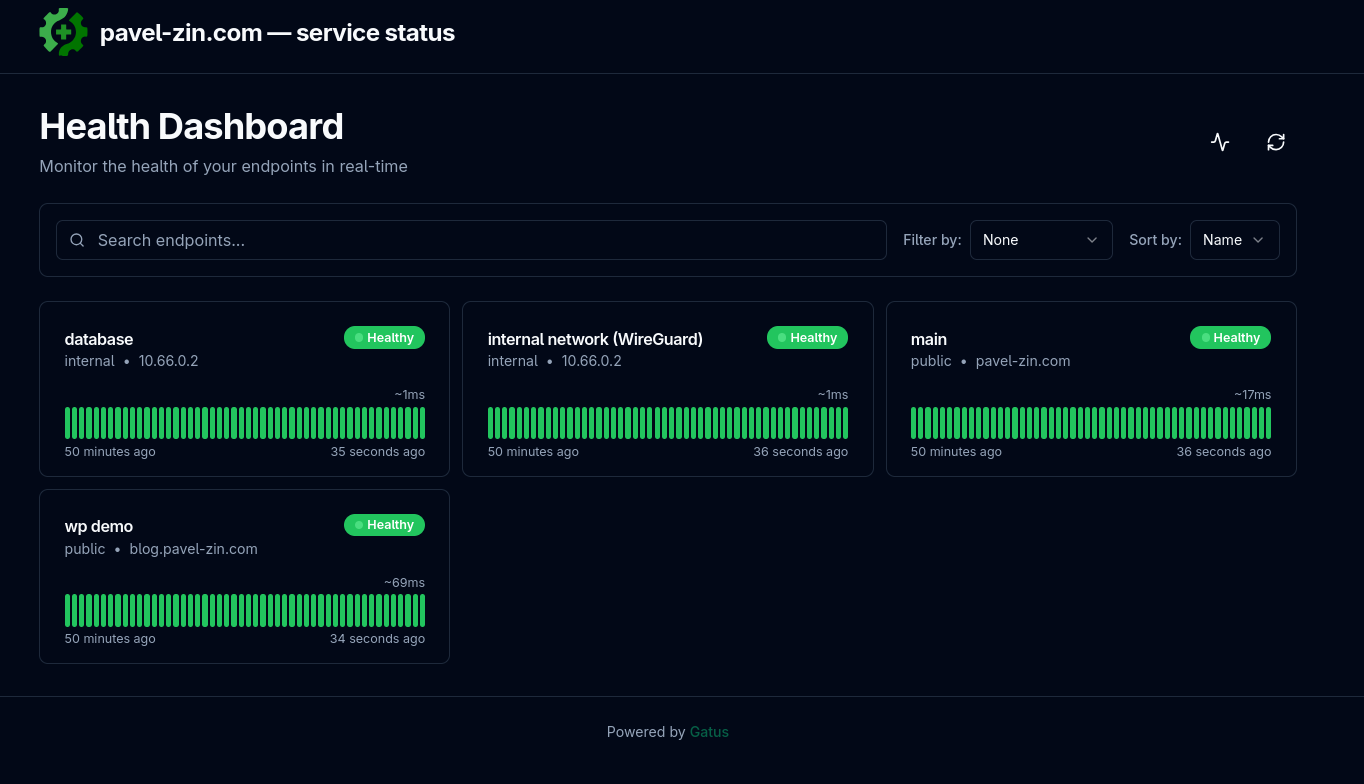The height and width of the screenshot is (784, 1364).
Task: Click the "Sort by:" label
Action: pos(1155,240)
